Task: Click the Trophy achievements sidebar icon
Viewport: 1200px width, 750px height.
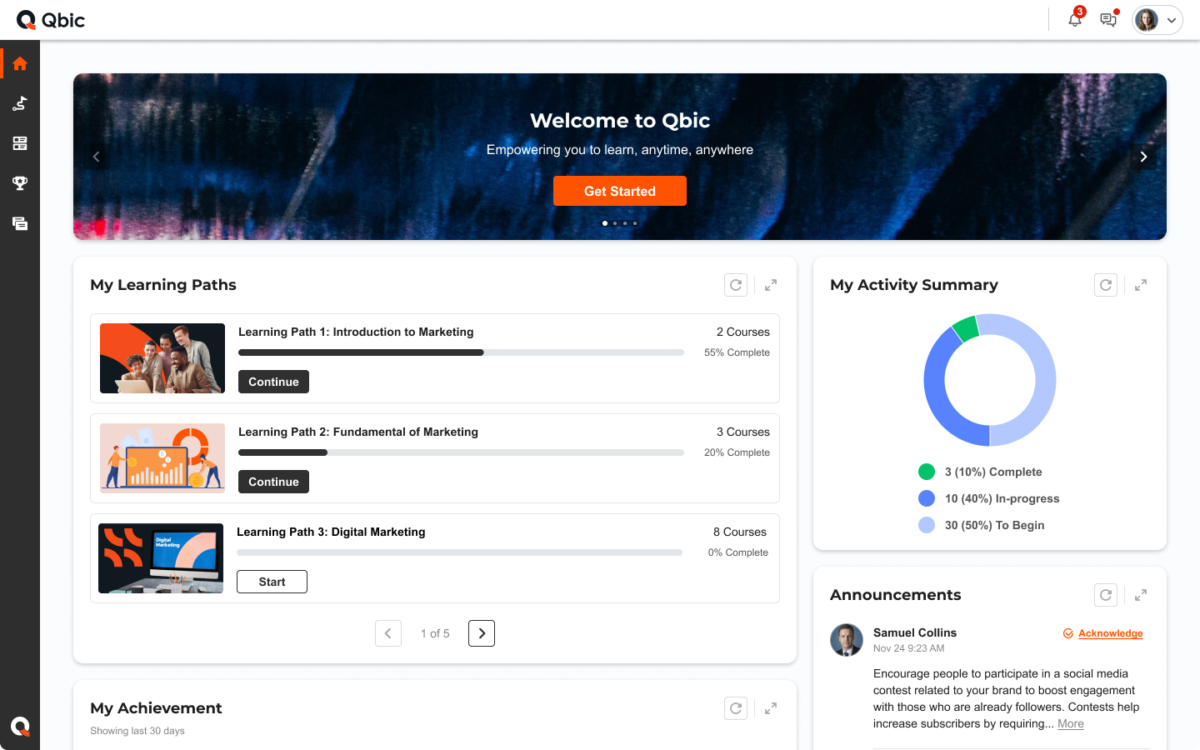Action: point(20,183)
